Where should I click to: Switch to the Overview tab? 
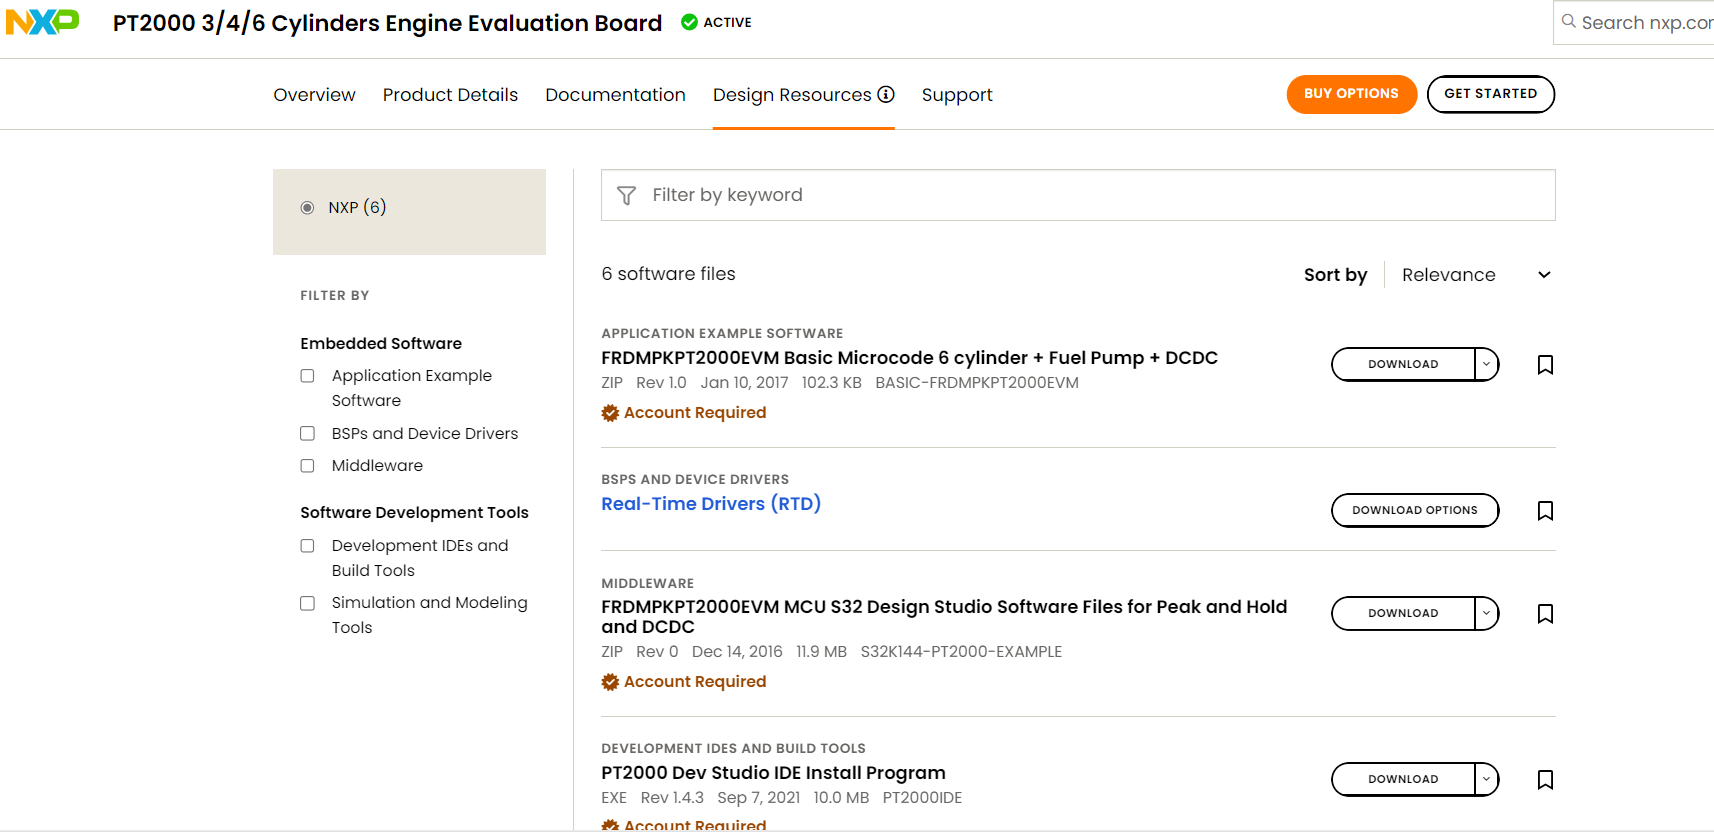pos(314,95)
